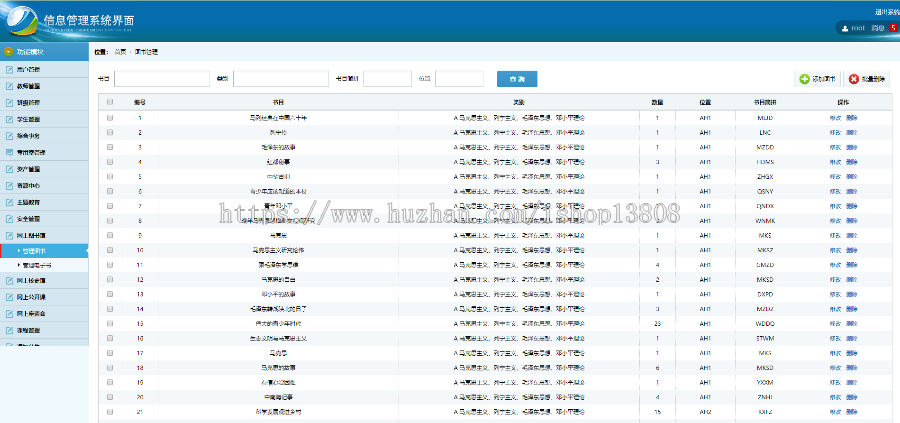This screenshot has width=900, height=423.
Task: Click the 操作 column header
Action: point(843,102)
